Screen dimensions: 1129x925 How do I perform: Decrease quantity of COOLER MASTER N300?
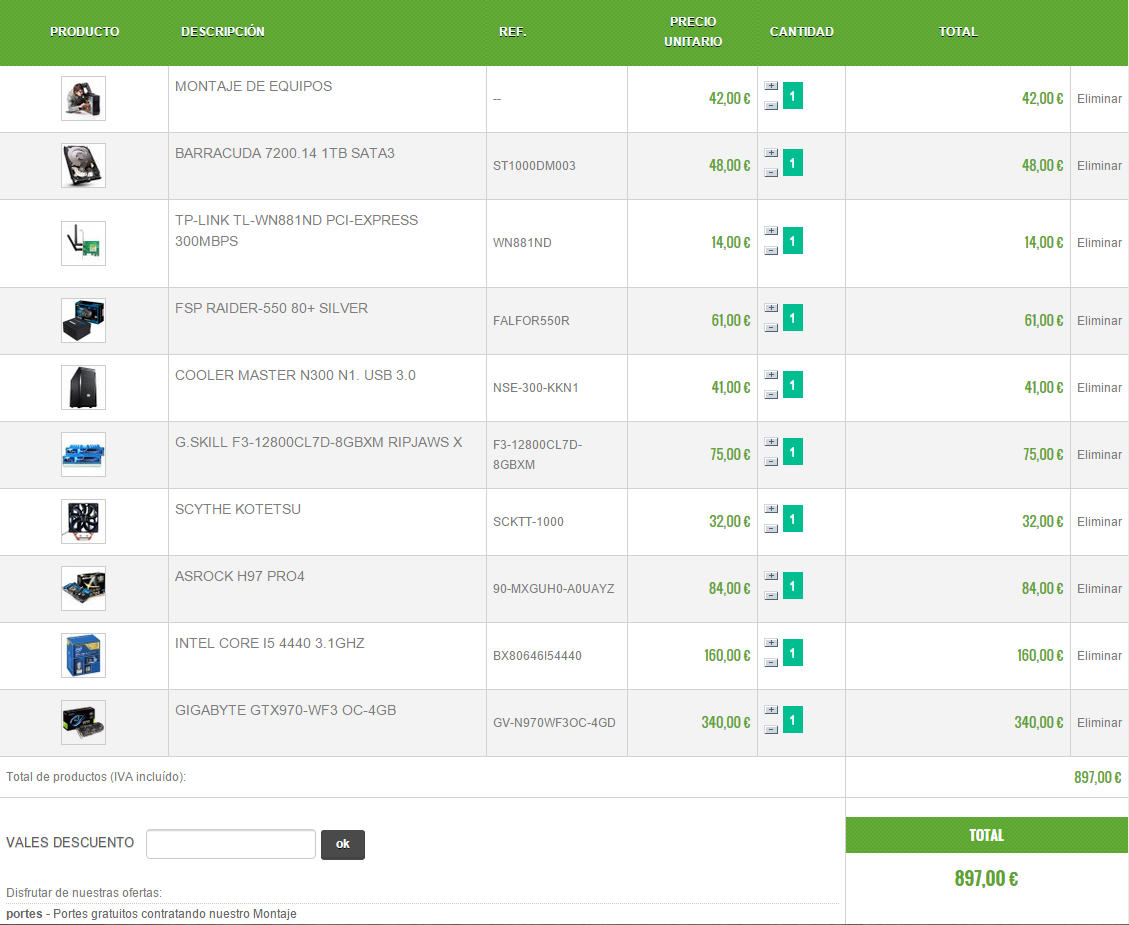(x=771, y=394)
